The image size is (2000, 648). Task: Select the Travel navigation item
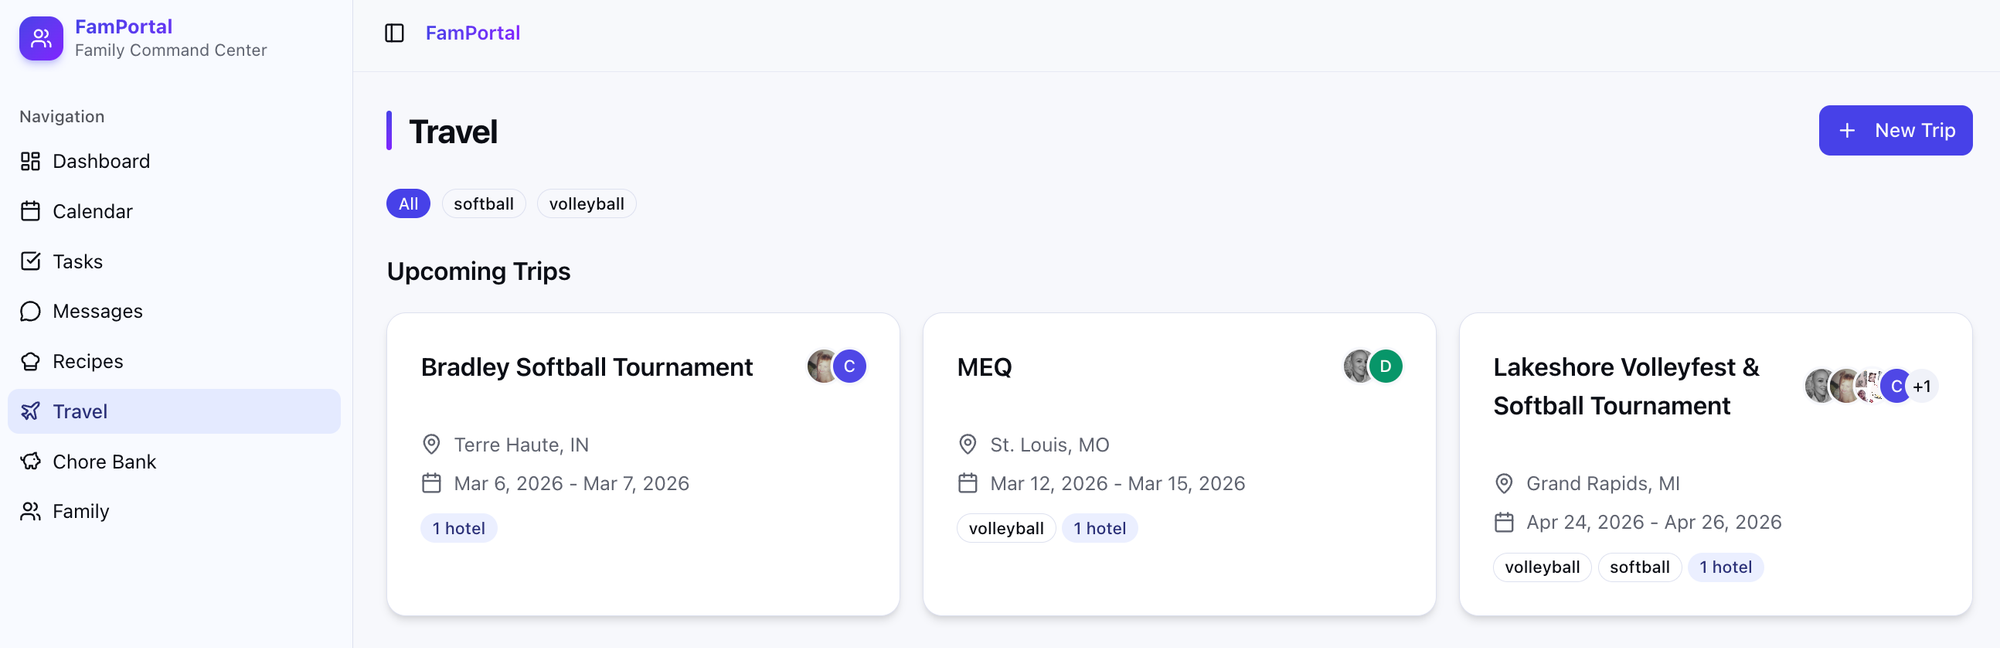(x=80, y=411)
